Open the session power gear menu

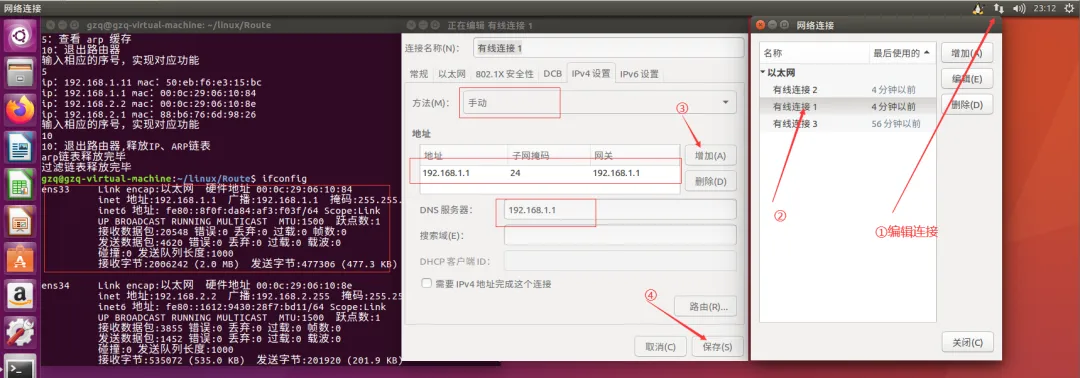pos(1068,8)
